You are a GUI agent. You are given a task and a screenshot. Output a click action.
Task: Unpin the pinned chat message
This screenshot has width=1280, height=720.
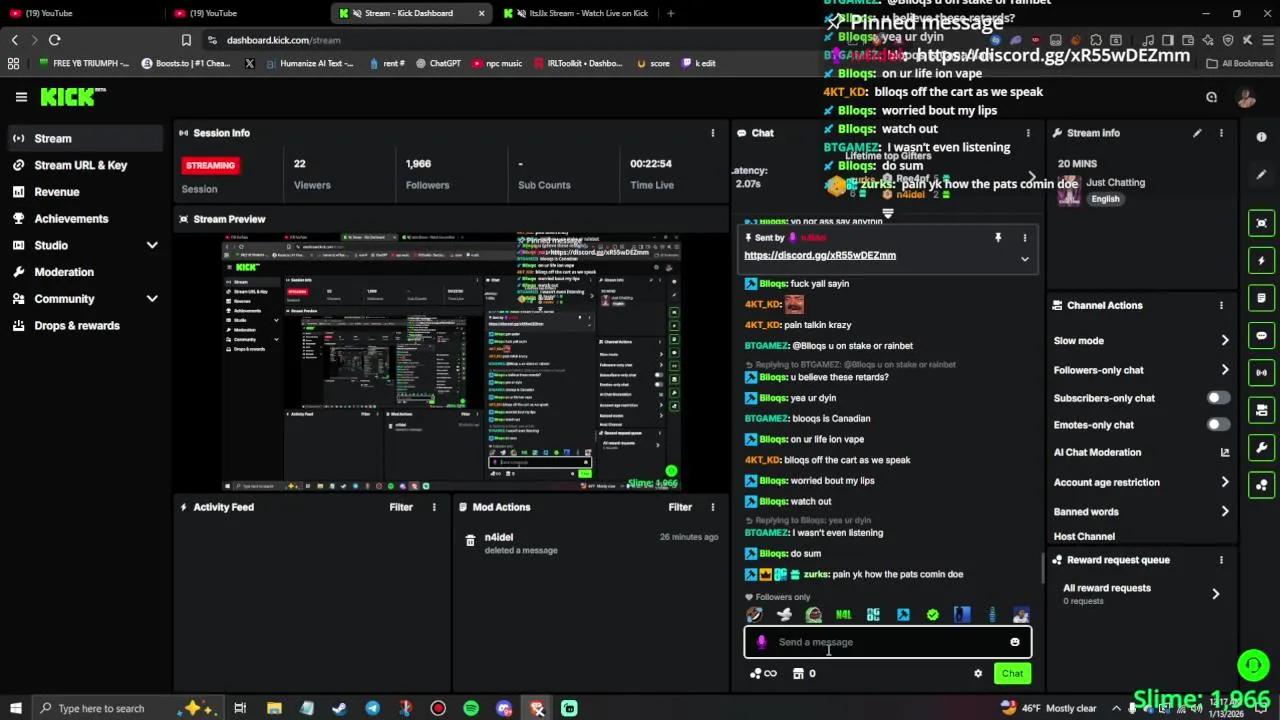tap(998, 238)
